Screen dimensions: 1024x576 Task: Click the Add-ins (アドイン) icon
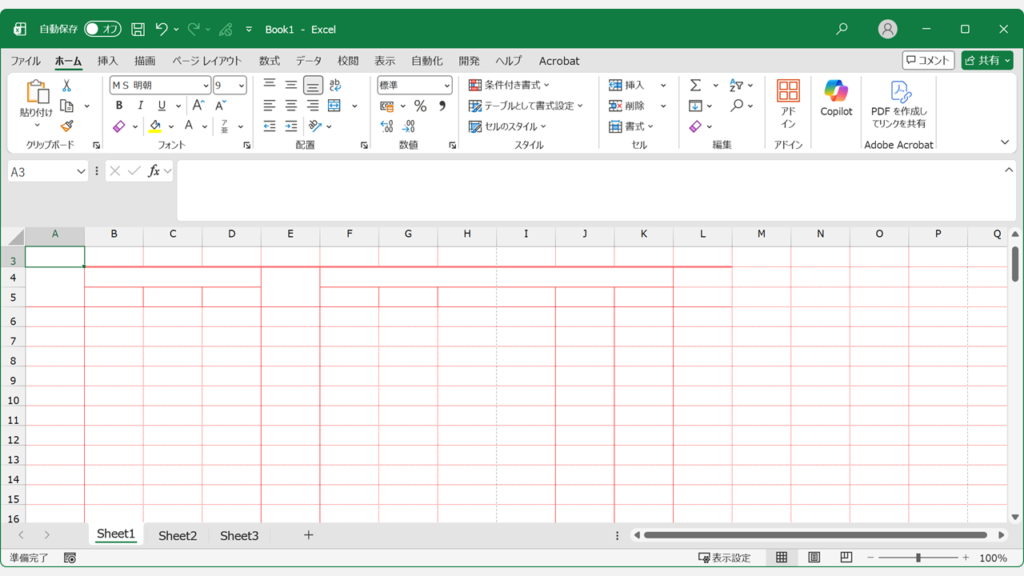click(x=788, y=104)
